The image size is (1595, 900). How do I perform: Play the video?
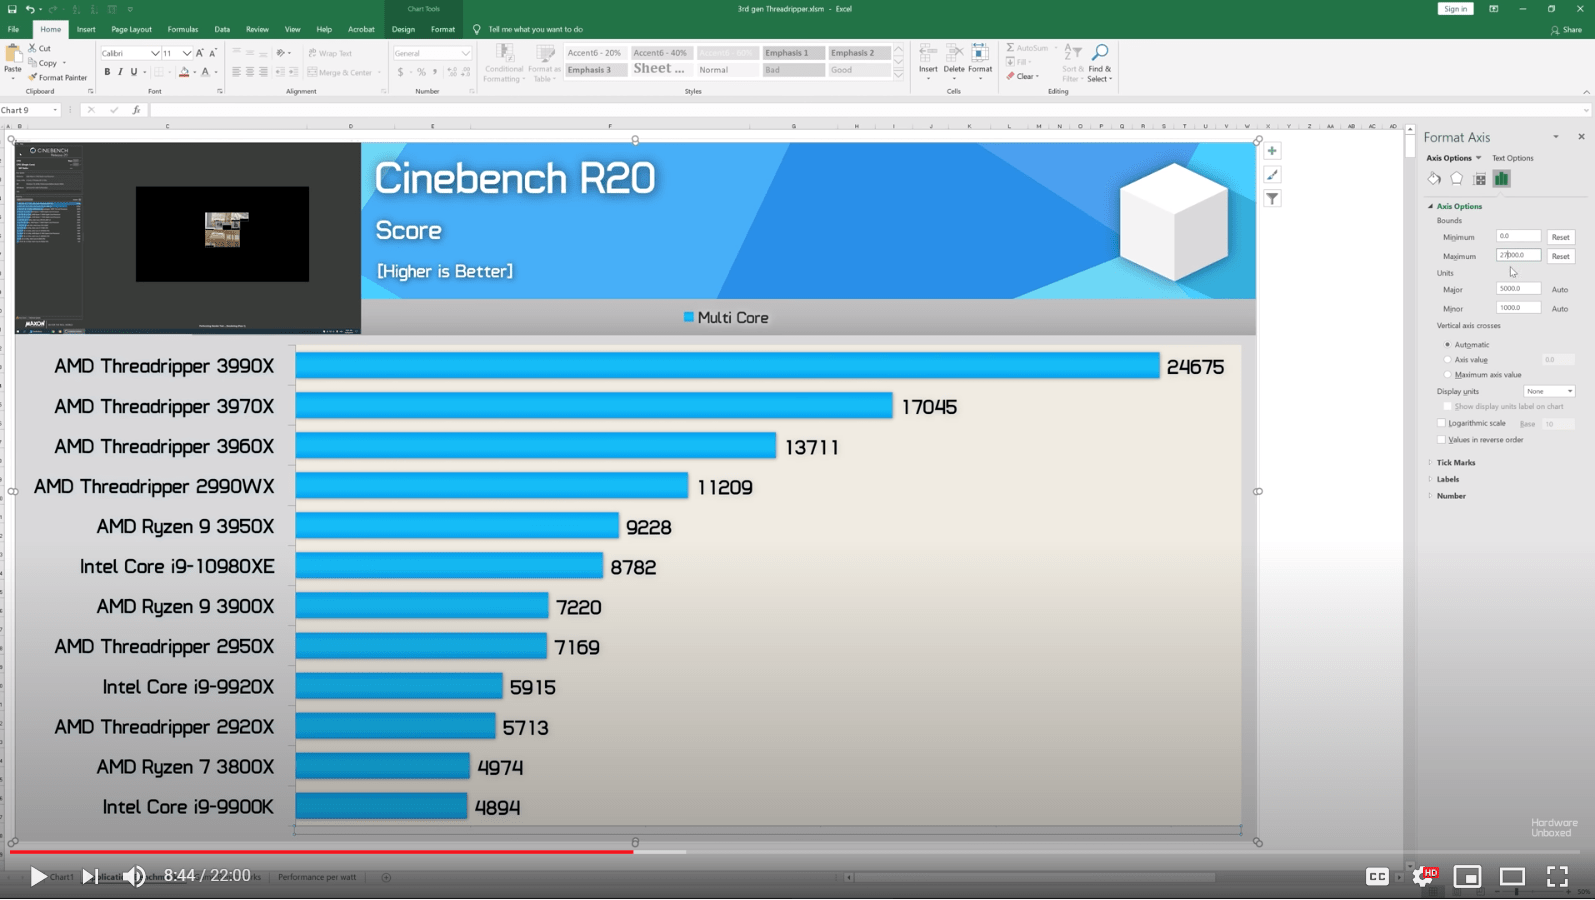[38, 877]
